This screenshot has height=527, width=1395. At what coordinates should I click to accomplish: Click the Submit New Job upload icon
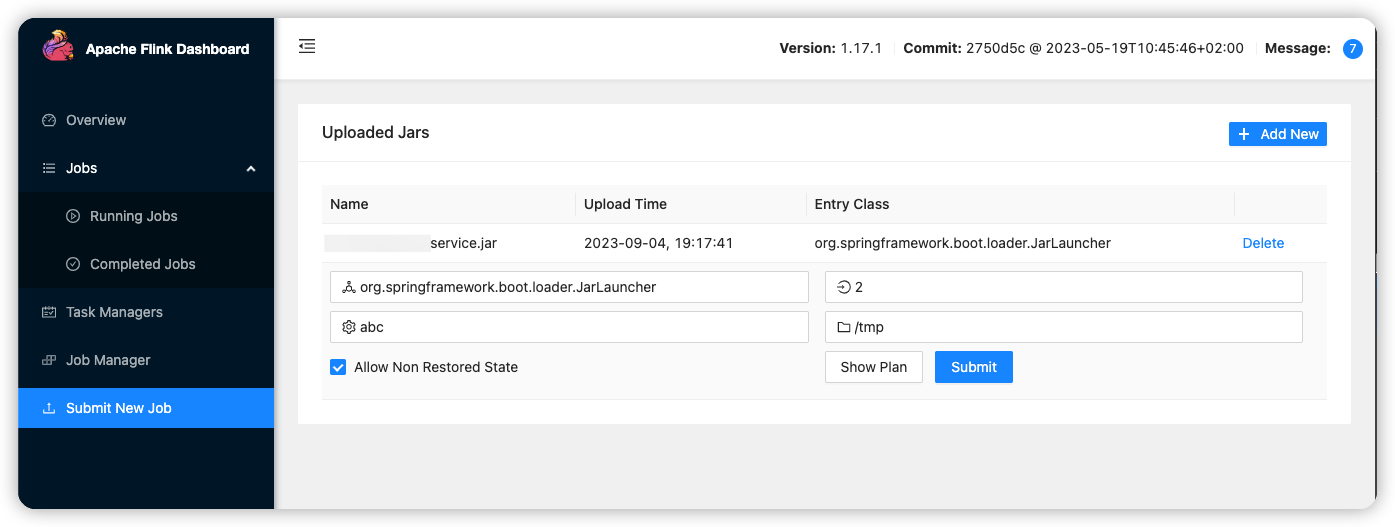tap(49, 408)
